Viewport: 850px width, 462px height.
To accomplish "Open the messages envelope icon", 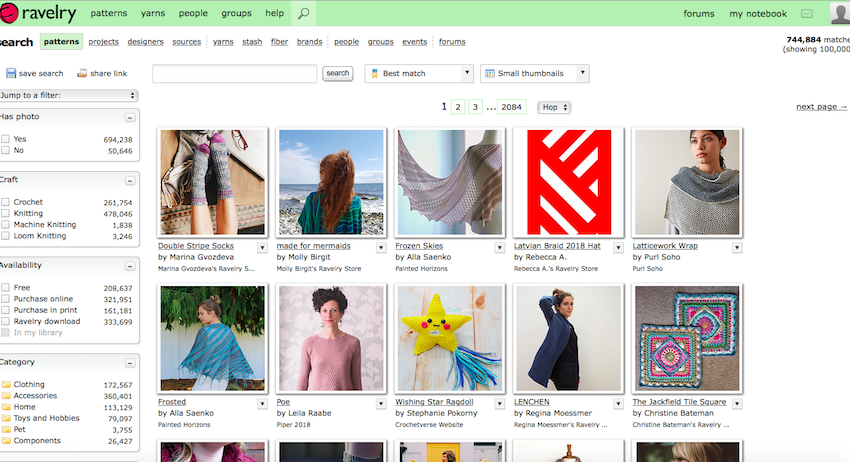I will point(807,14).
